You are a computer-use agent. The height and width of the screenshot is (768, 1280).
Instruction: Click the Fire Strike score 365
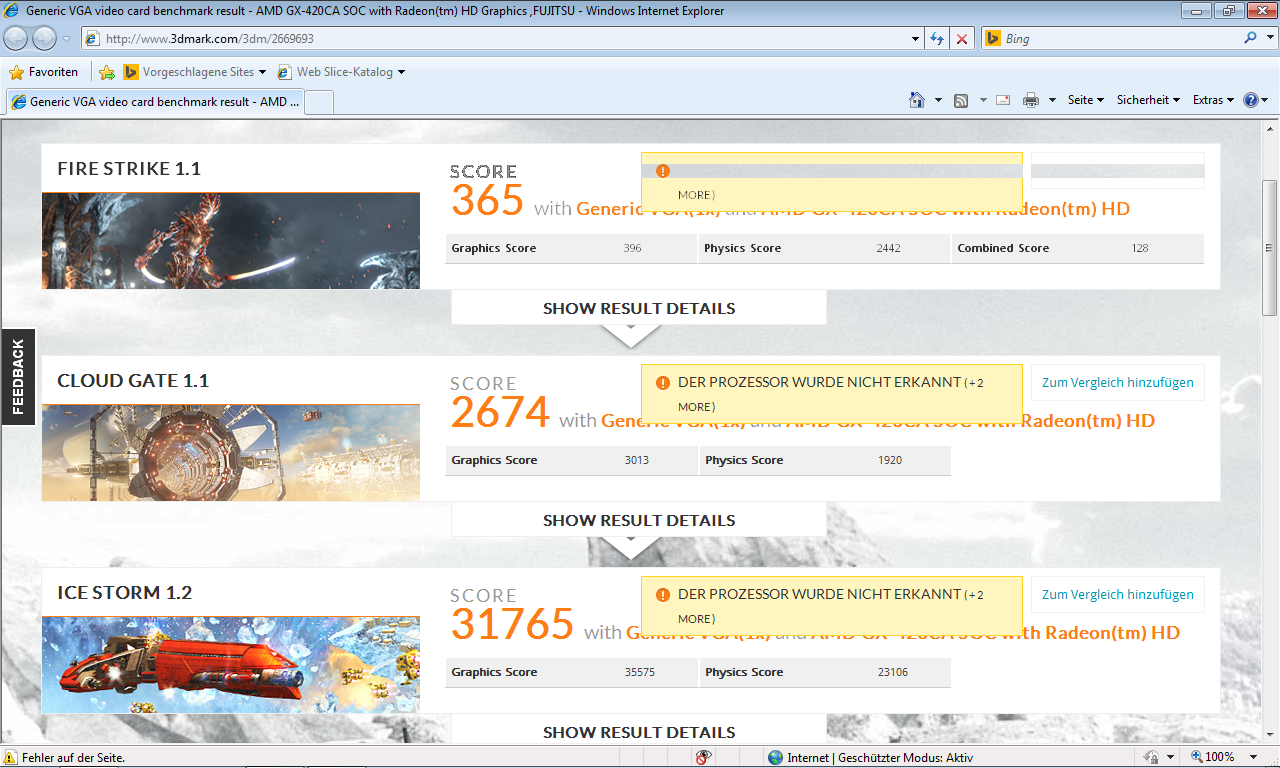click(x=487, y=200)
